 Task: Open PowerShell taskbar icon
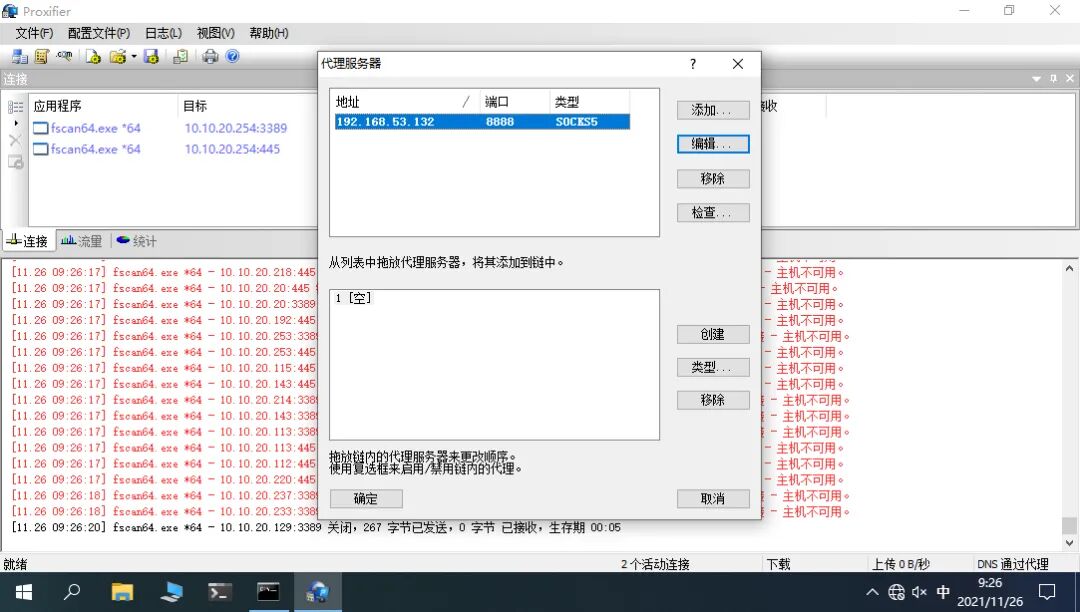pyautogui.click(x=219, y=592)
